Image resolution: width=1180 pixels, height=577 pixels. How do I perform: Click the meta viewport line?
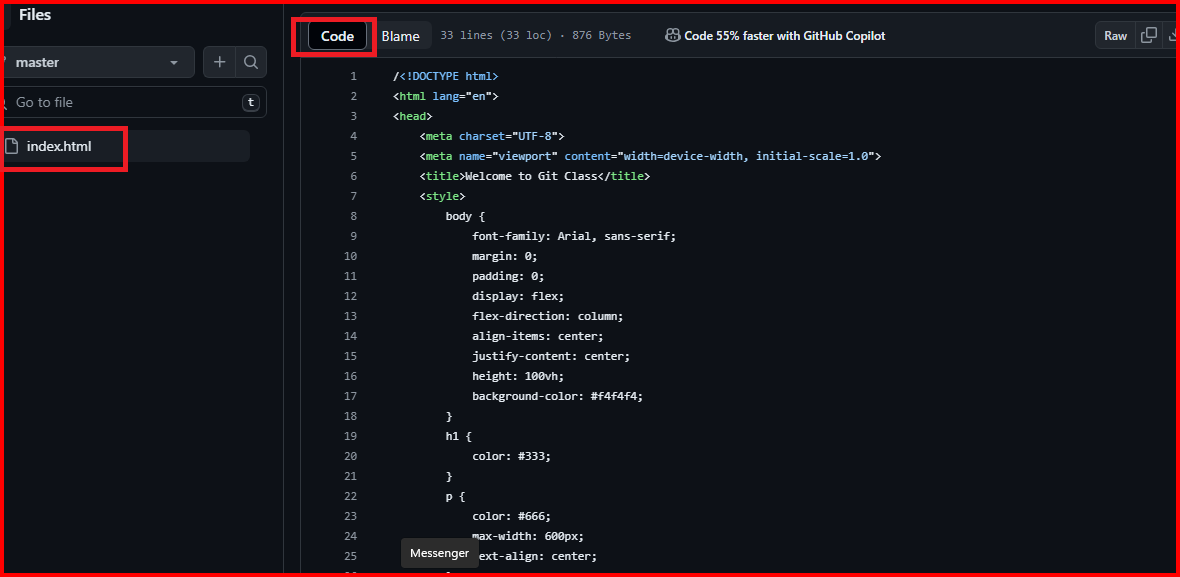click(650, 156)
